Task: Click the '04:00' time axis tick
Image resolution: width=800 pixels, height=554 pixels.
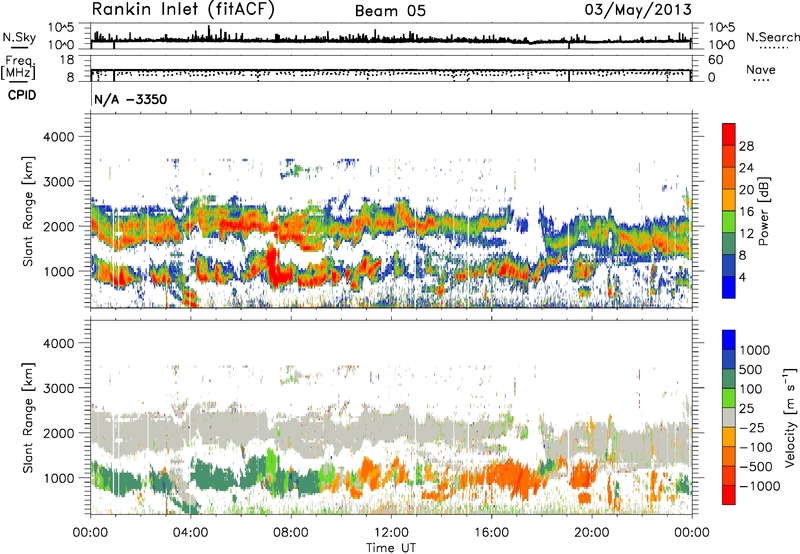Action: point(190,533)
